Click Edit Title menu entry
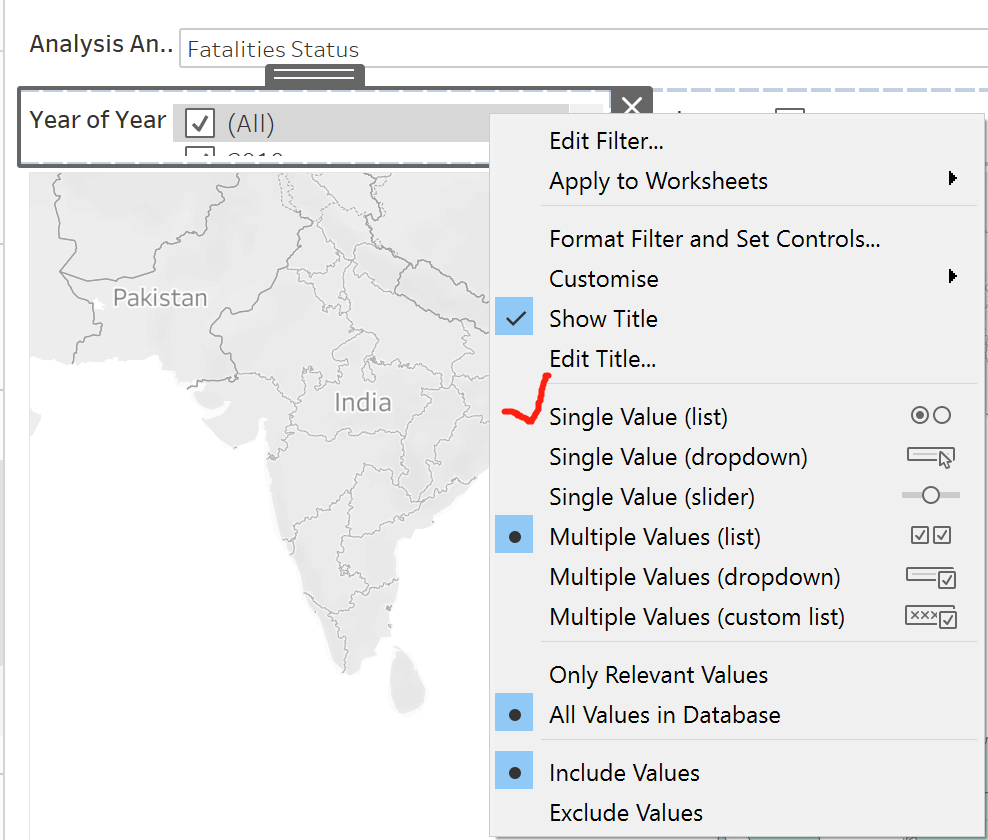The width and height of the screenshot is (988, 840). click(602, 358)
